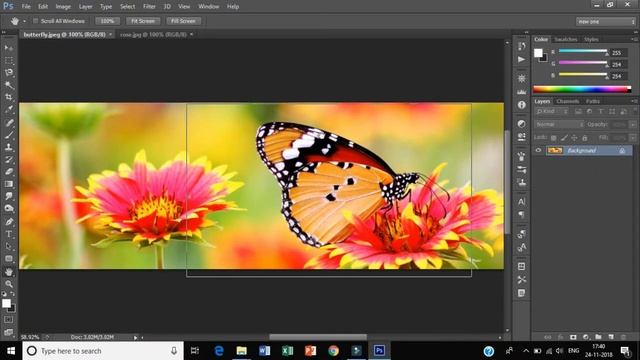Click the Fill Screen button
640x360 pixels.
pyautogui.click(x=183, y=21)
